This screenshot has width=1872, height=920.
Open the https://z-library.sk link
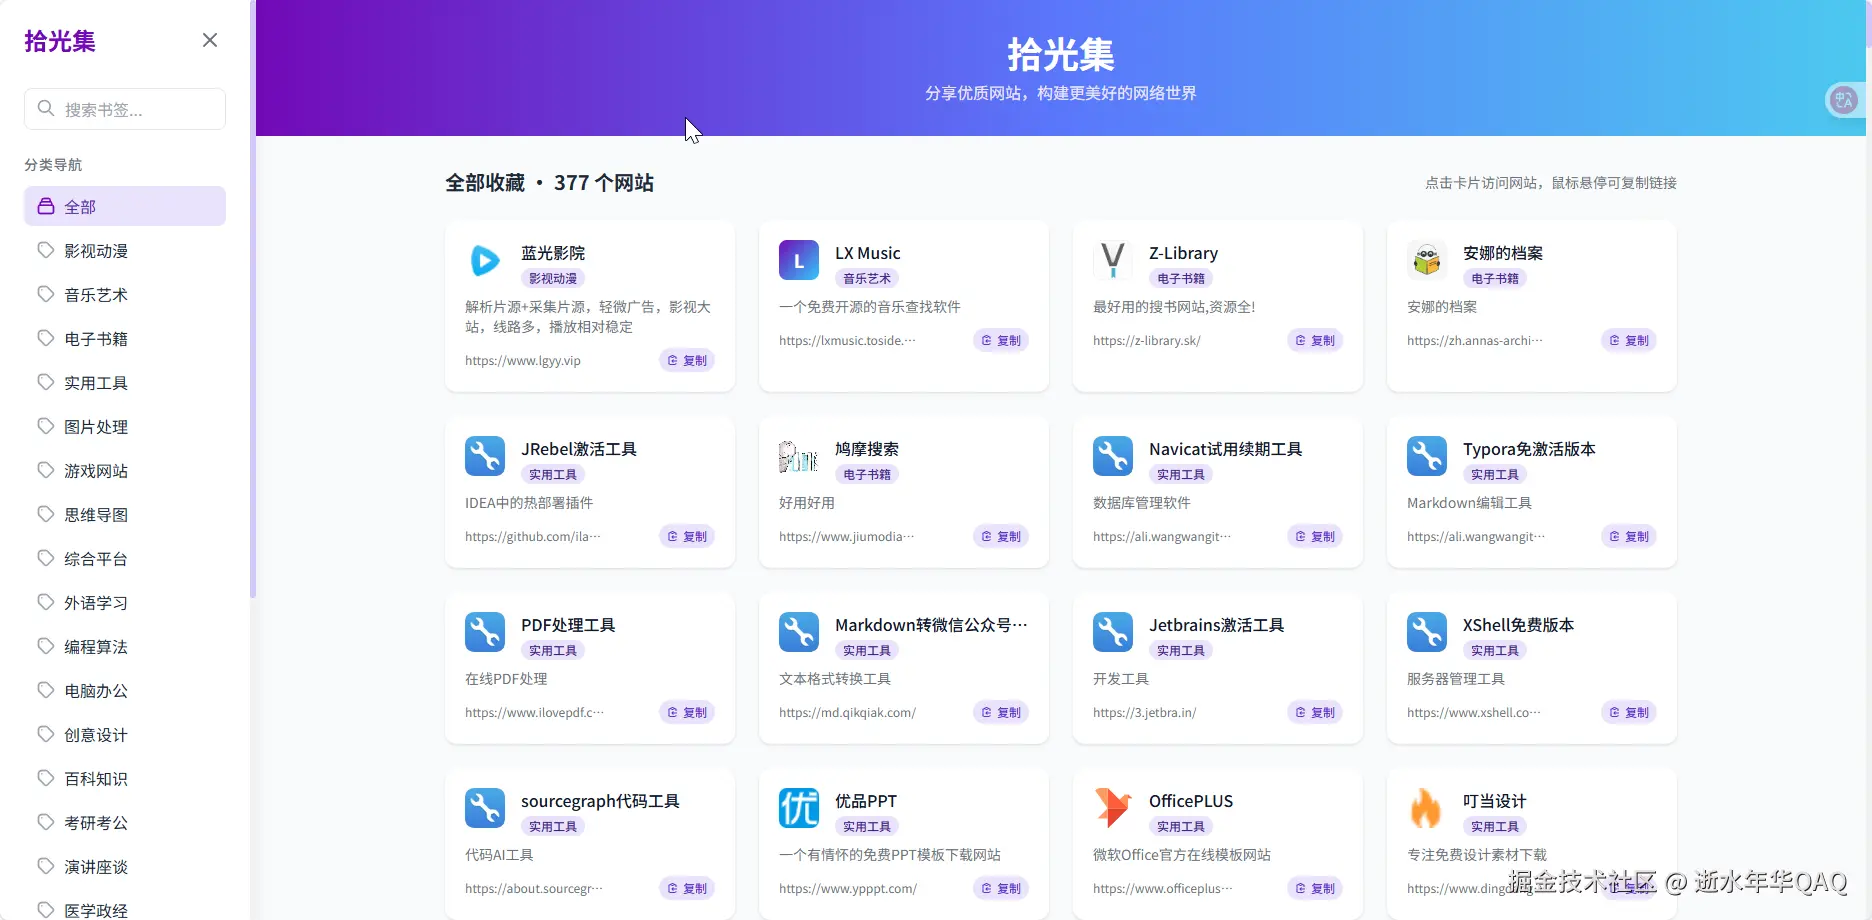(x=1146, y=340)
